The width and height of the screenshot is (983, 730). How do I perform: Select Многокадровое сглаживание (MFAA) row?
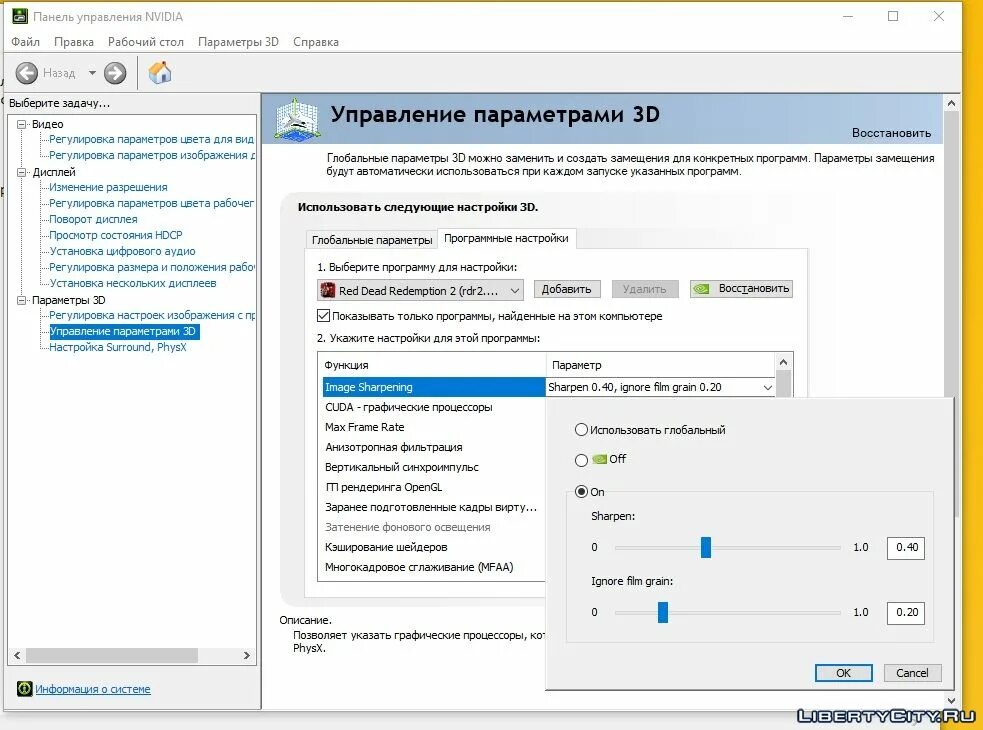pos(434,567)
